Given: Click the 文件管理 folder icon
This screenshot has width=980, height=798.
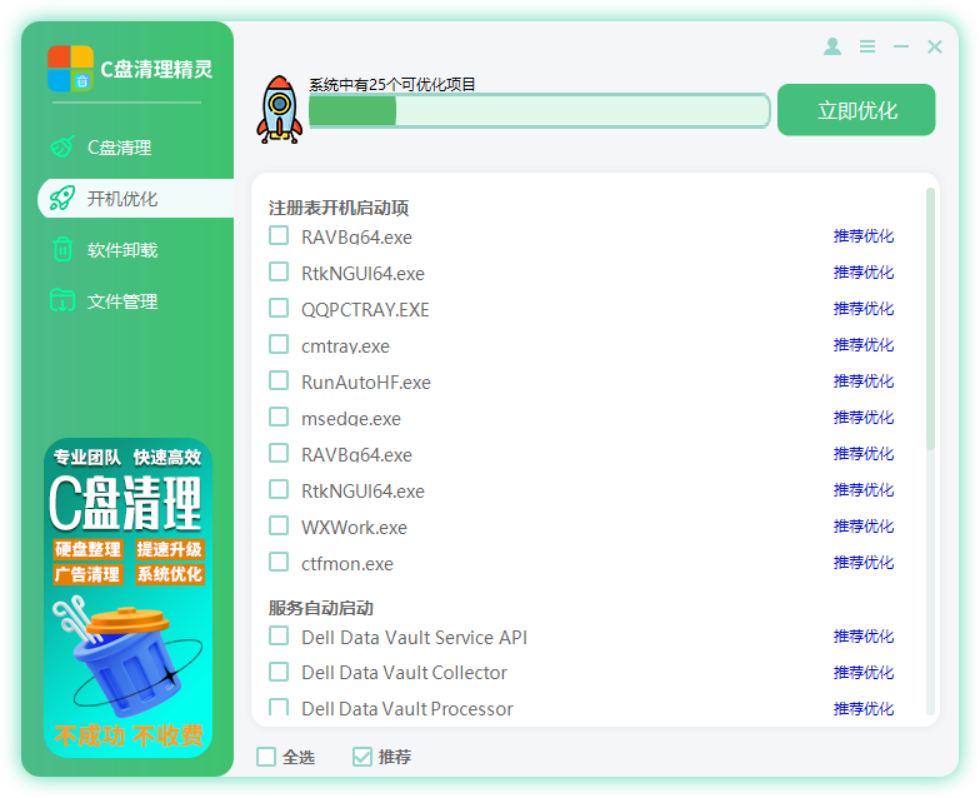Looking at the screenshot, I should tap(62, 301).
